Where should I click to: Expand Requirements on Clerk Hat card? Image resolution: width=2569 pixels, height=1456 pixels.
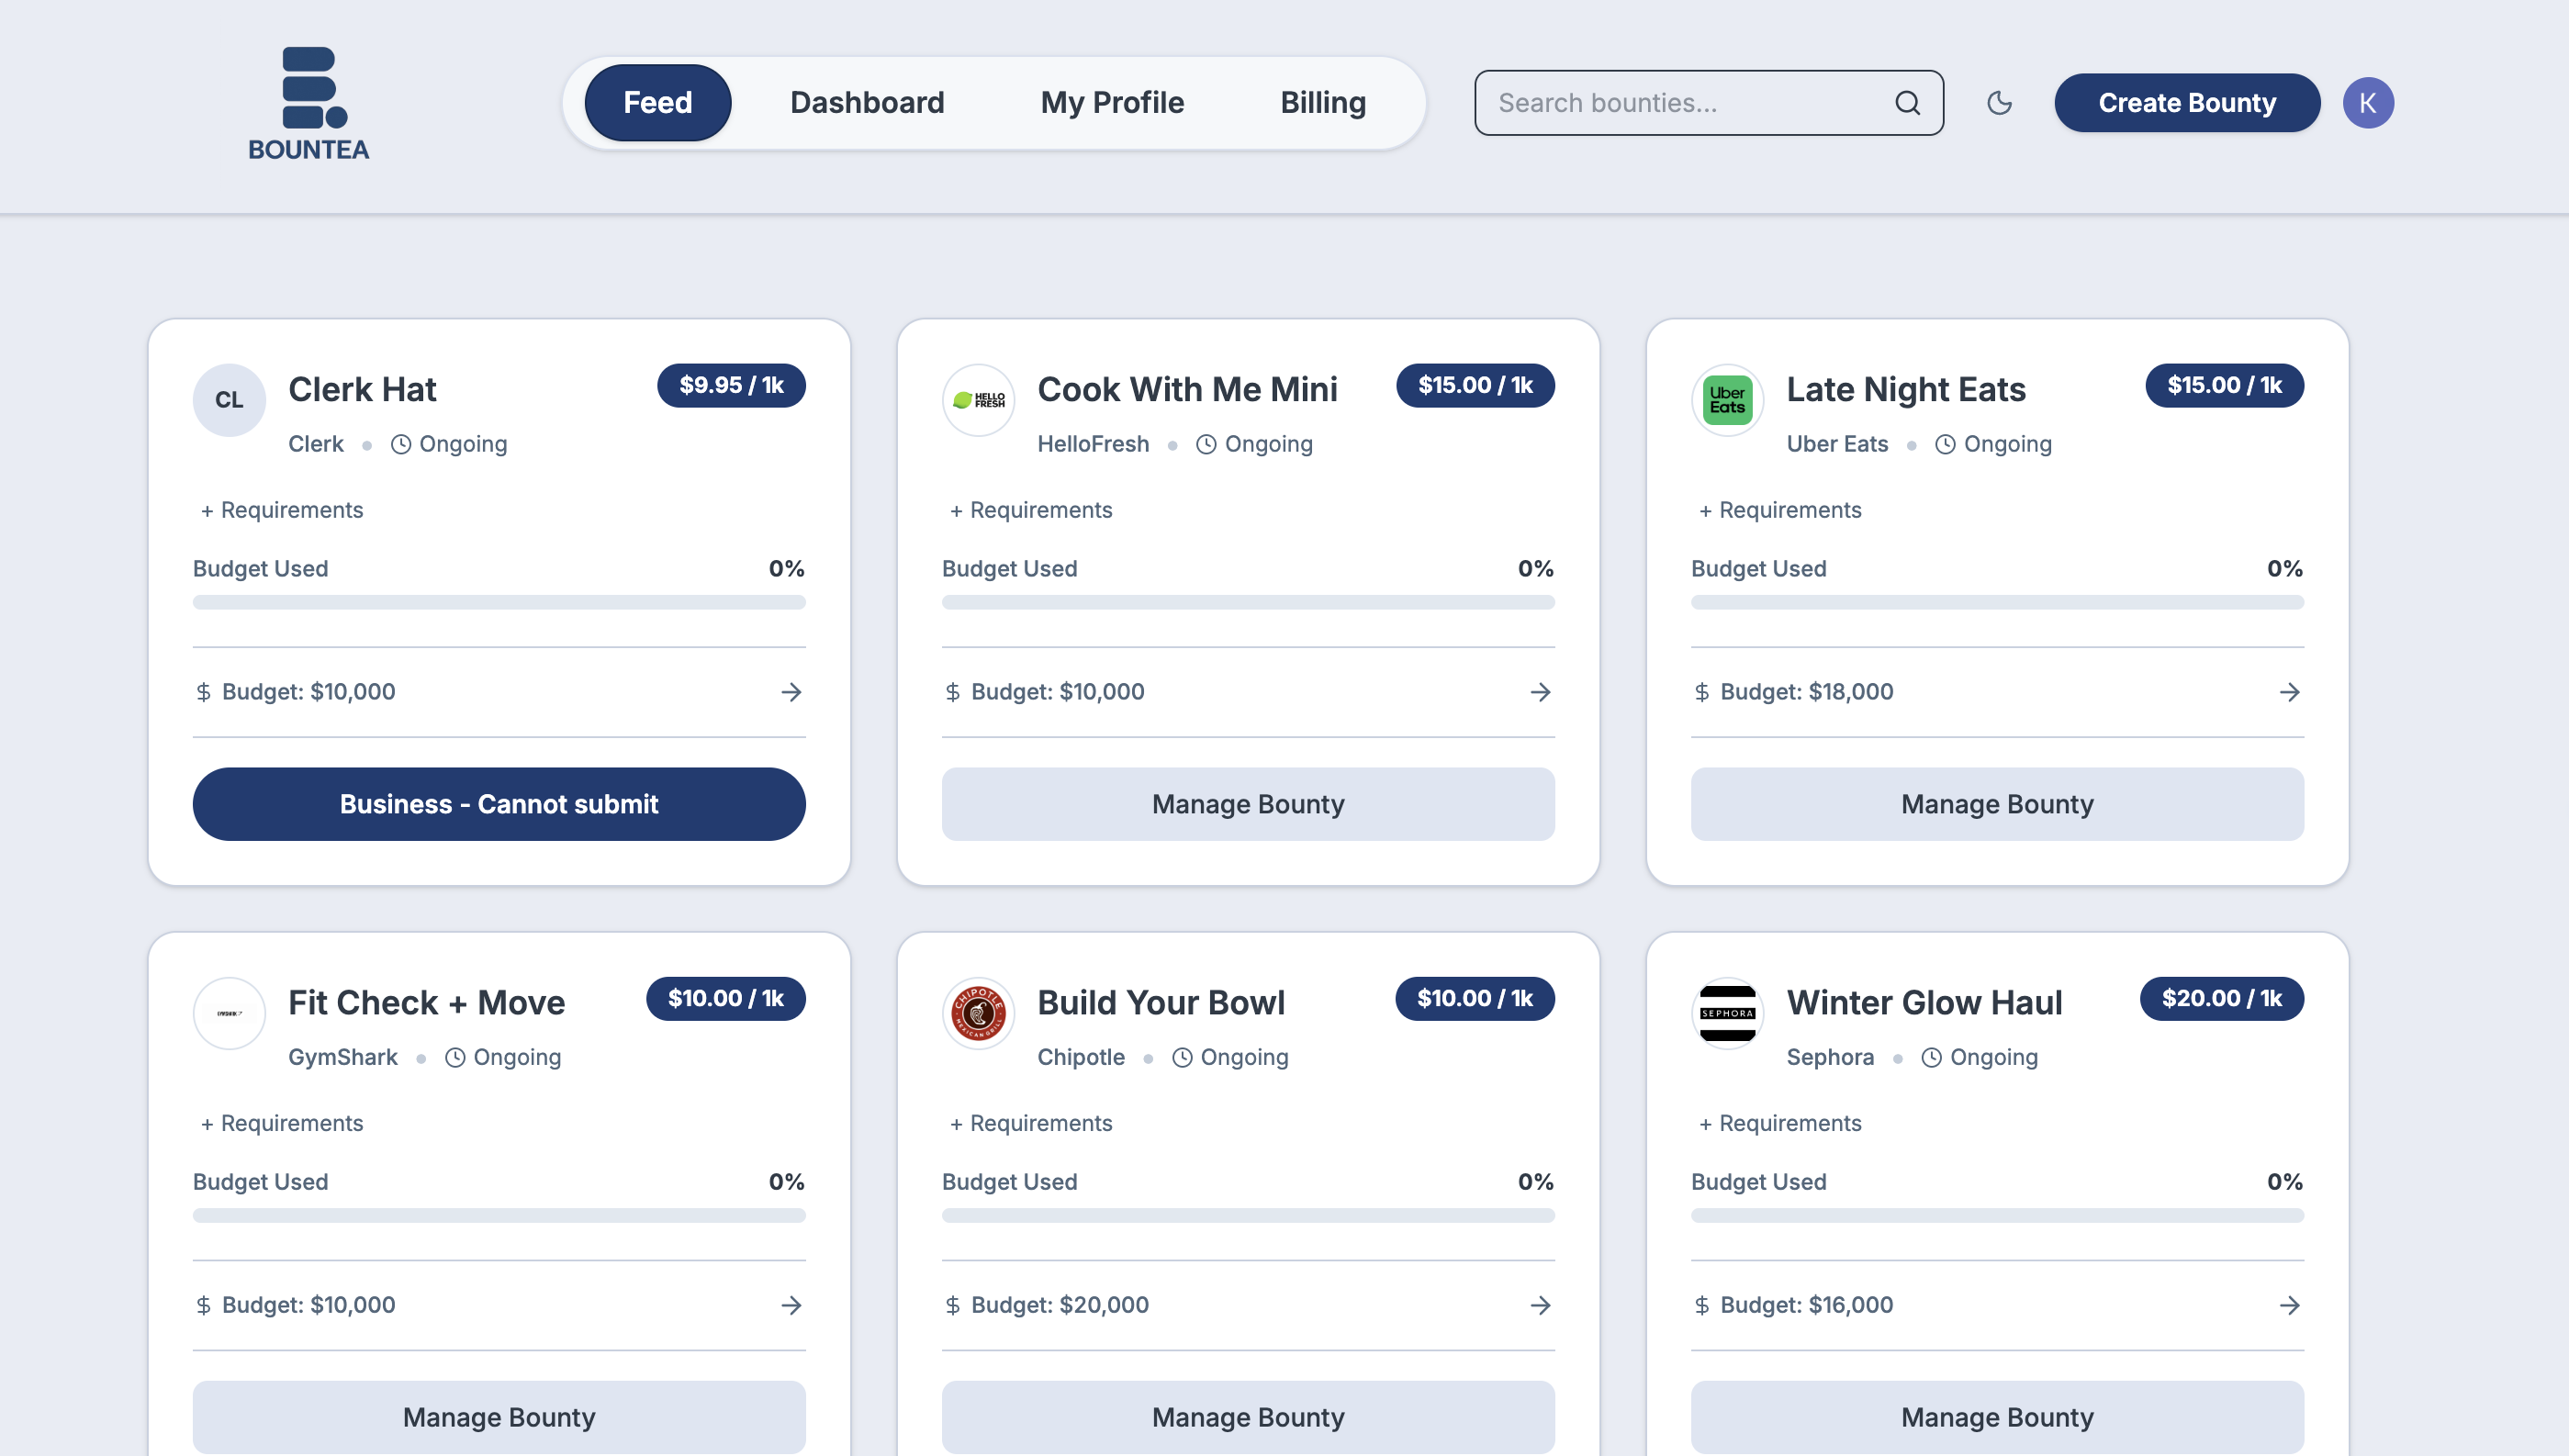(x=282, y=510)
